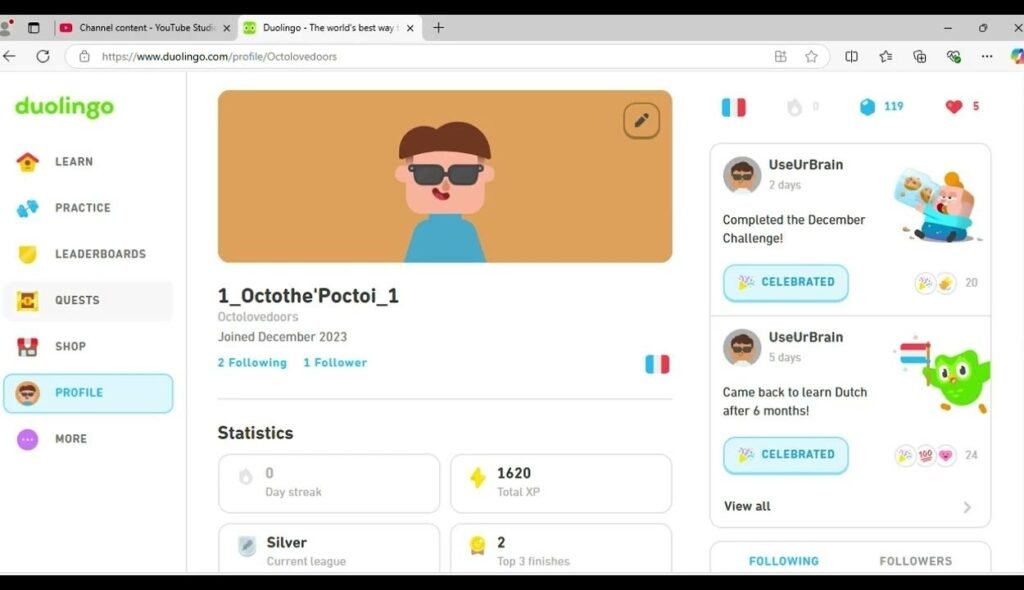Screen dimensions: 1024x590
Task: Go to Leaderboards in sidebar
Action: coord(99,254)
